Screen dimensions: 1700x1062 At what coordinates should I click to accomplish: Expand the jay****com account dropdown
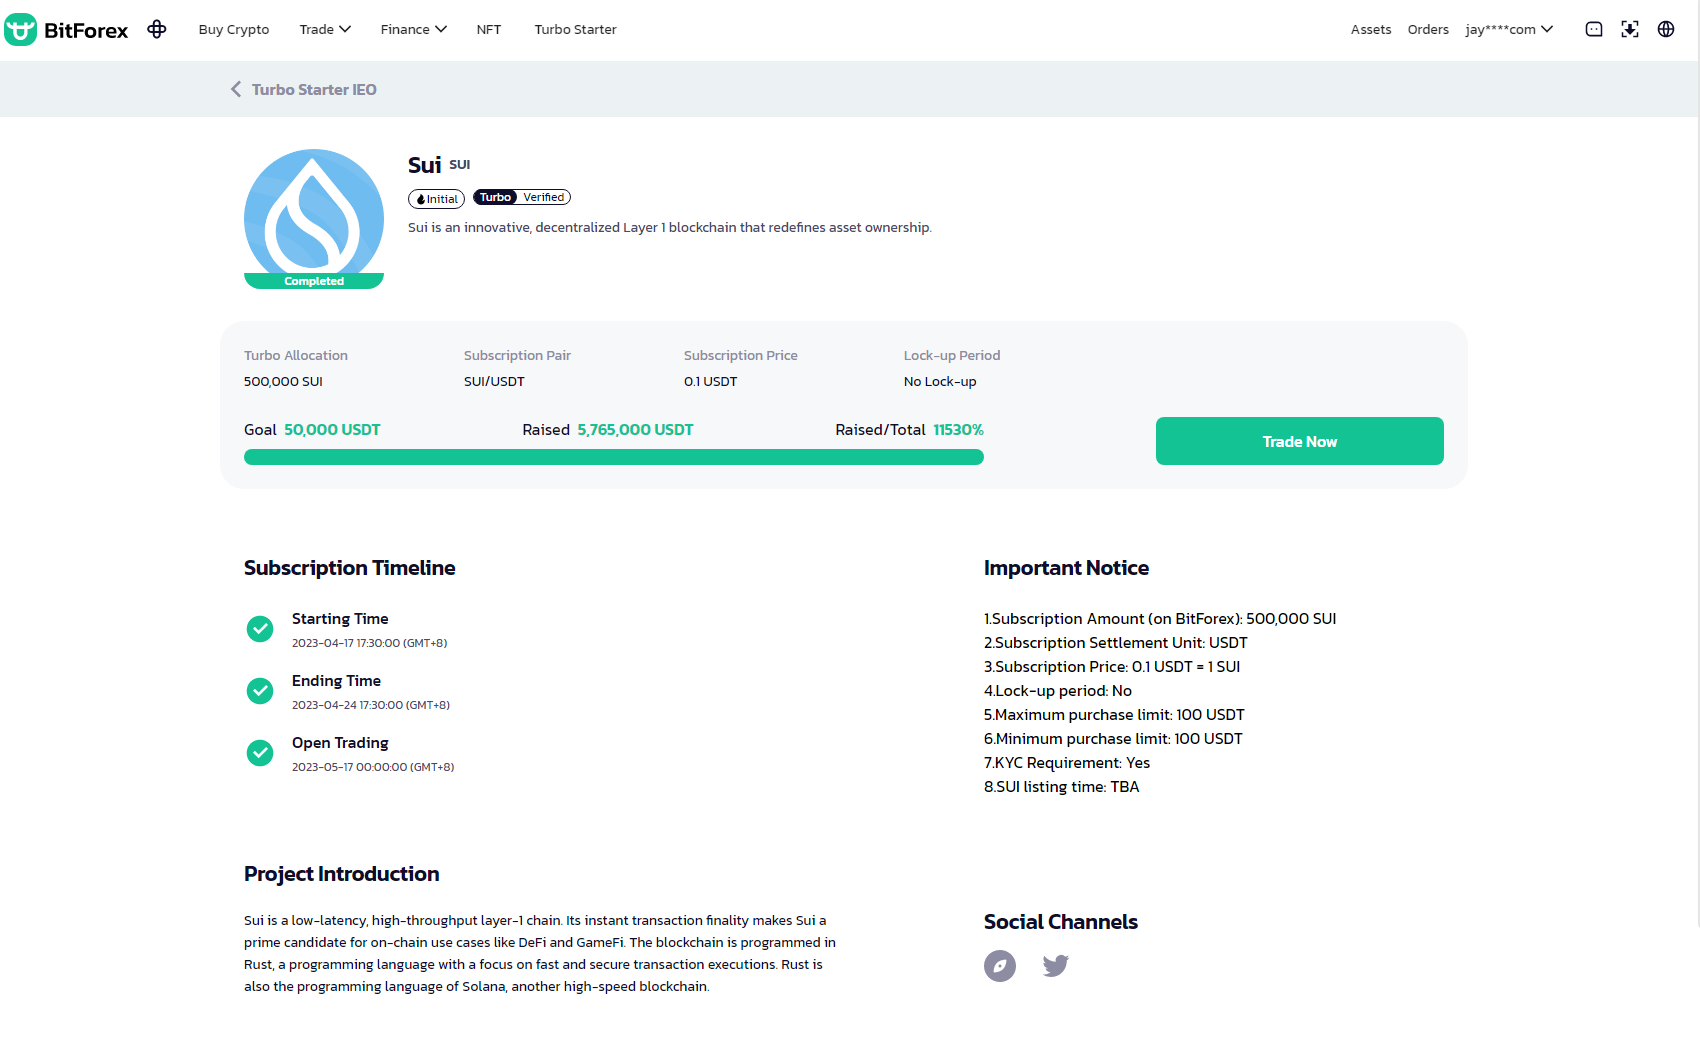1509,29
